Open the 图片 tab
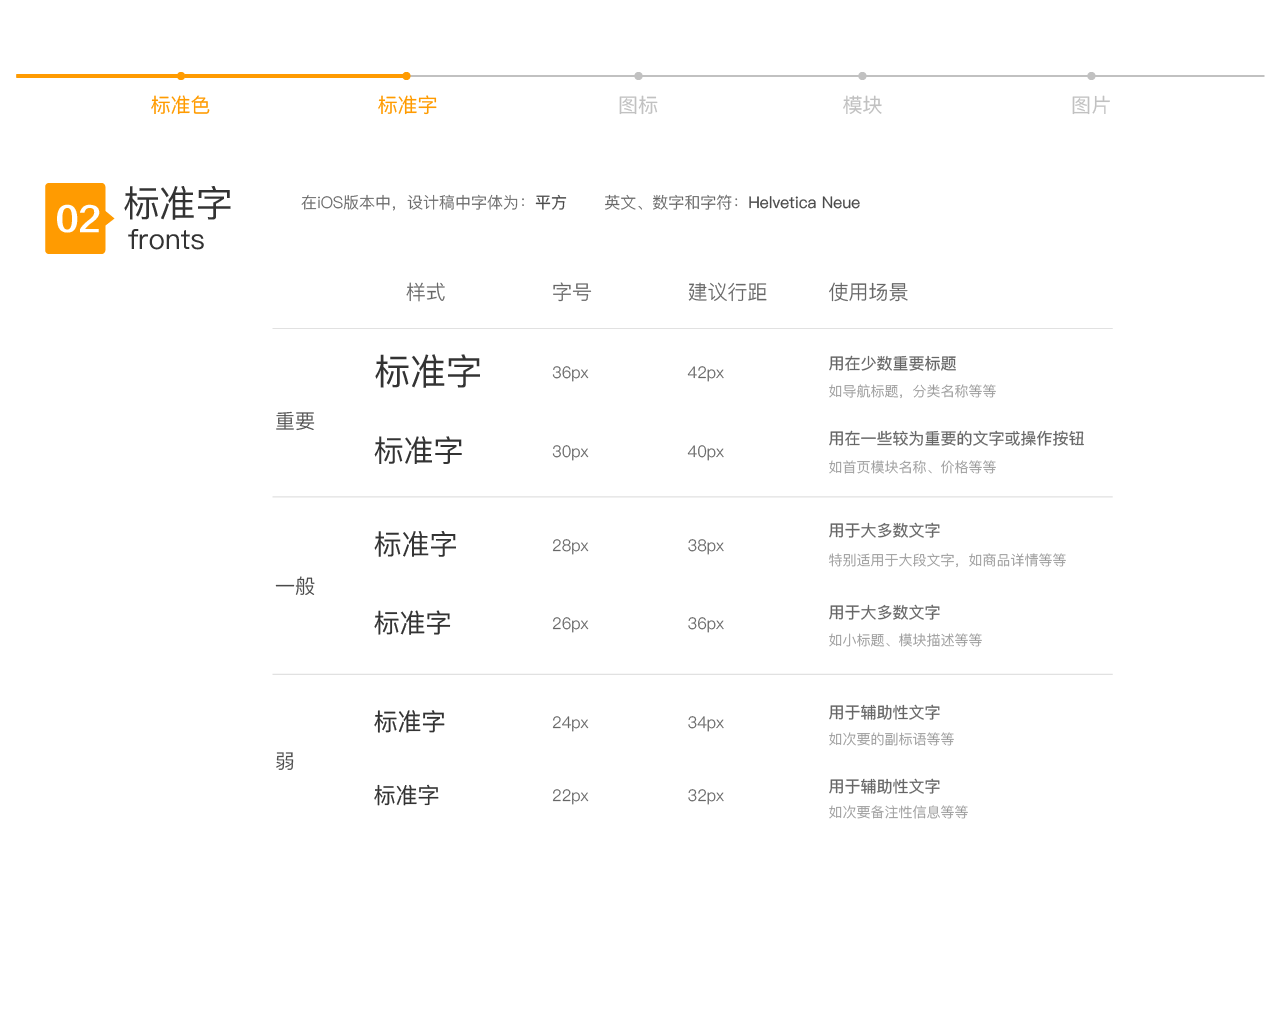This screenshot has width=1281, height=1020. 1090,105
